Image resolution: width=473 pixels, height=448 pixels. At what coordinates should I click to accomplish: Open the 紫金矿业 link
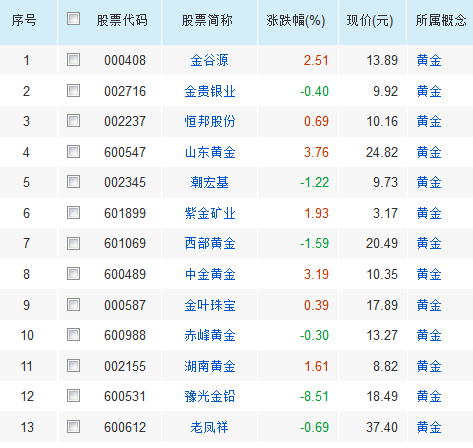pos(210,213)
